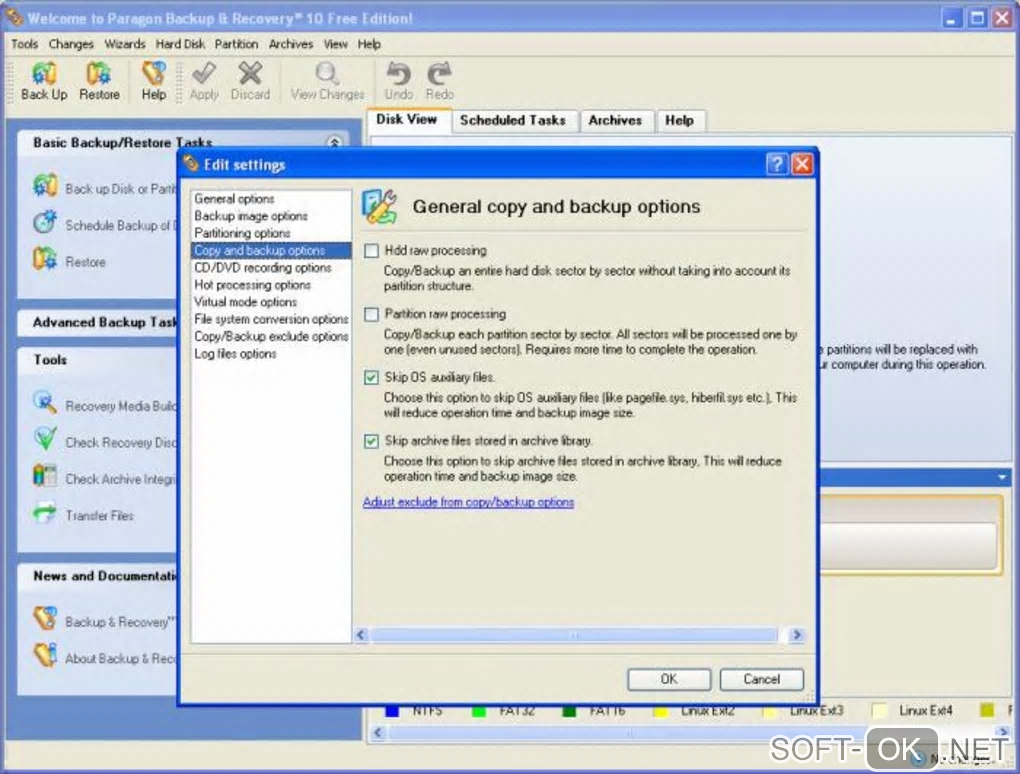Screen dimensions: 1020x774
Task: Click the Transfer Files icon
Action: pos(45,513)
